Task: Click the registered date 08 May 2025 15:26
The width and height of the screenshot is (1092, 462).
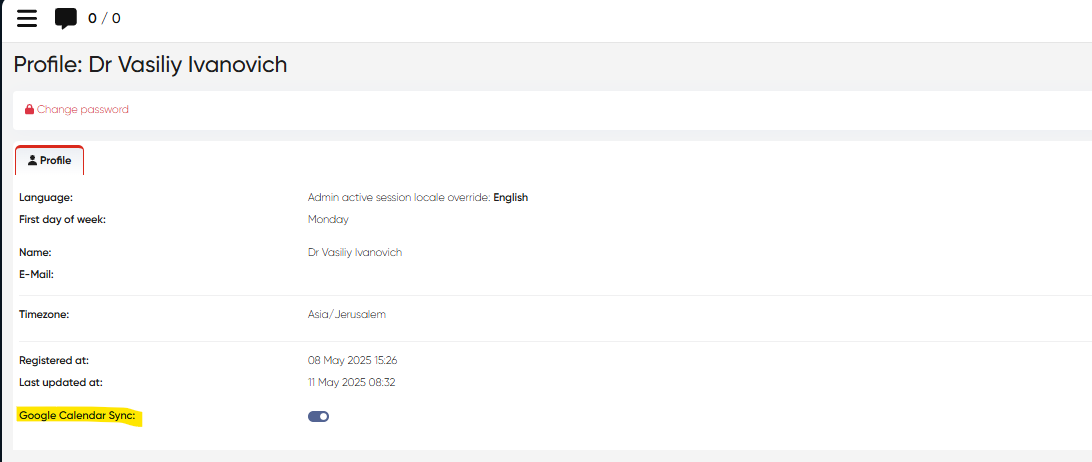Action: pyautogui.click(x=352, y=360)
